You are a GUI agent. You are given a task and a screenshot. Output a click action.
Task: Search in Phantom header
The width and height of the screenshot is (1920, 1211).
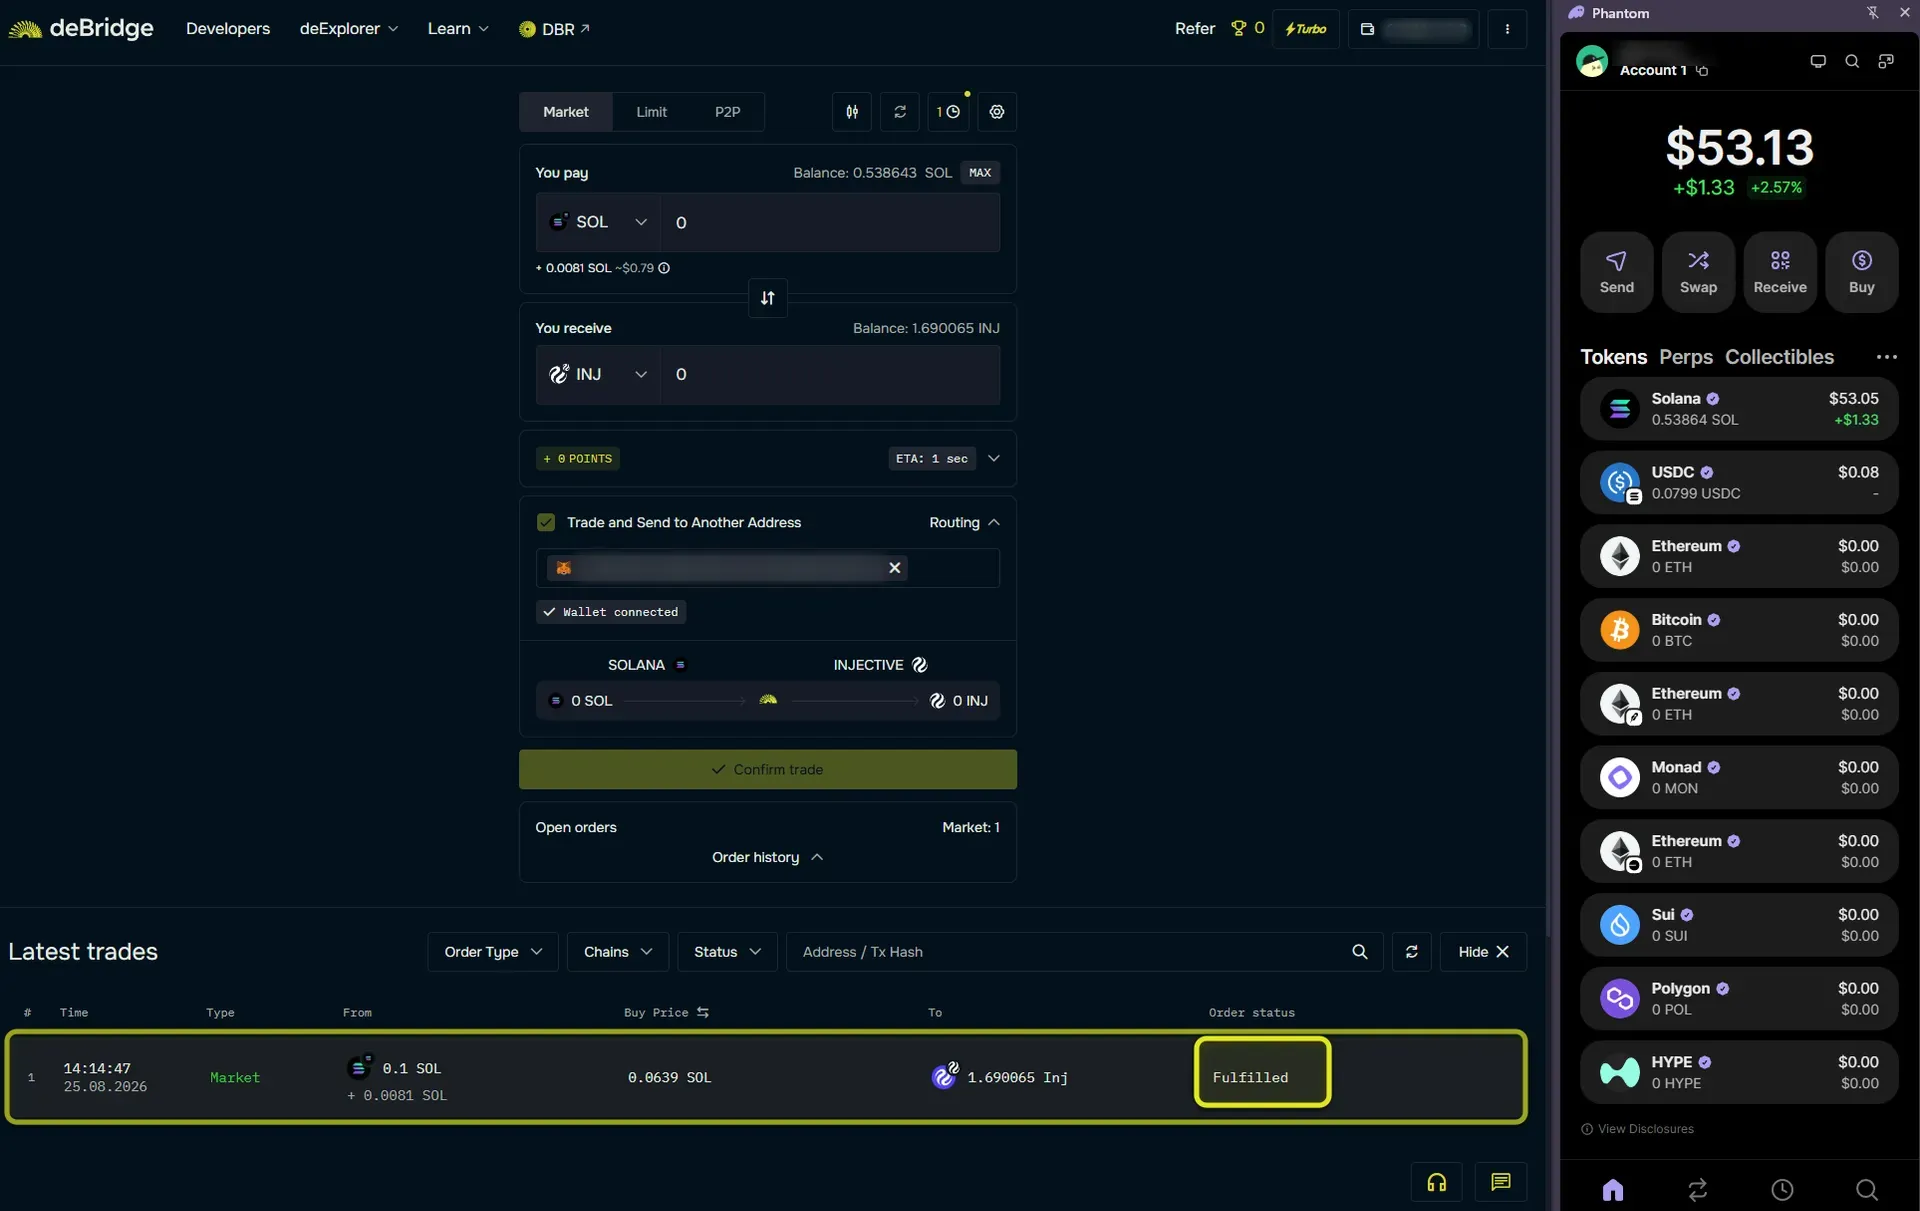pos(1852,61)
